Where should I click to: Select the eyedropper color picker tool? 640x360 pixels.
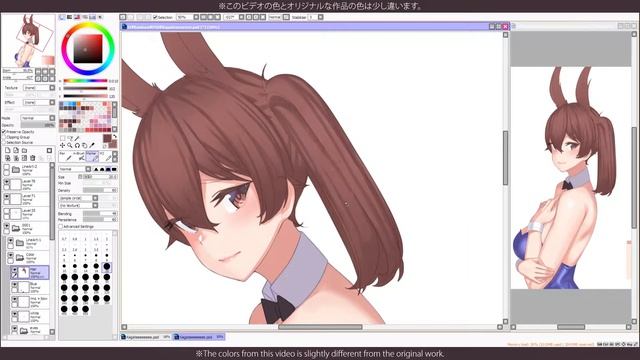92,145
